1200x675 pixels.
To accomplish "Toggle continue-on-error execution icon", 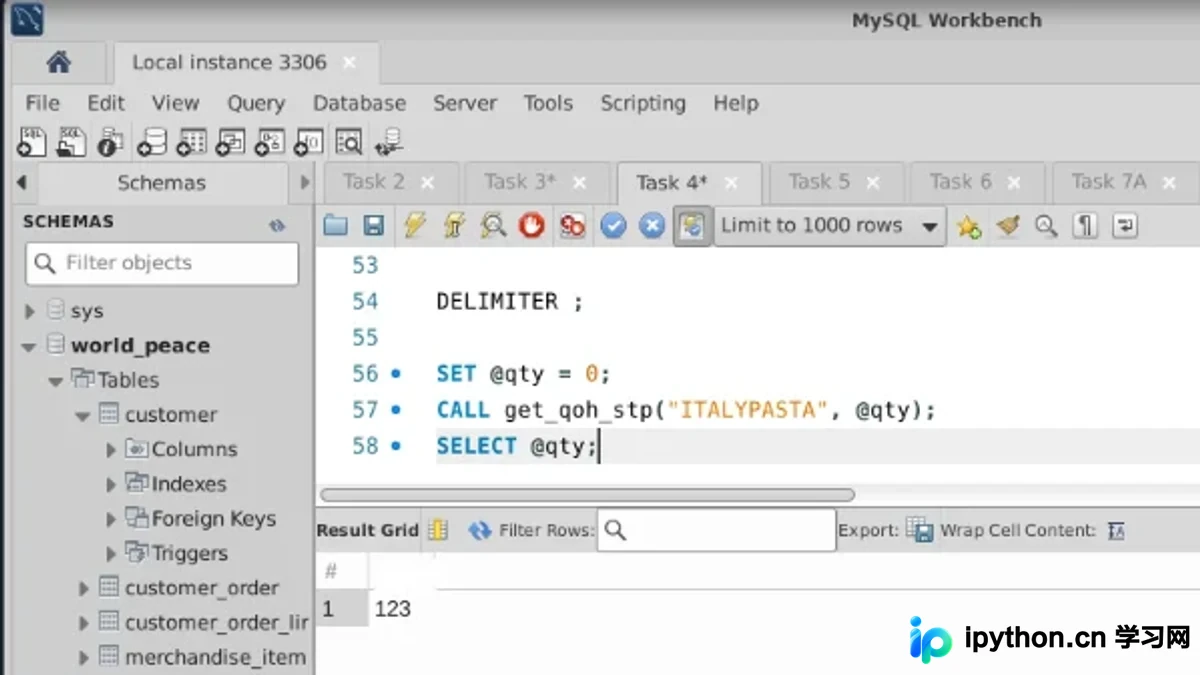I will click(572, 226).
